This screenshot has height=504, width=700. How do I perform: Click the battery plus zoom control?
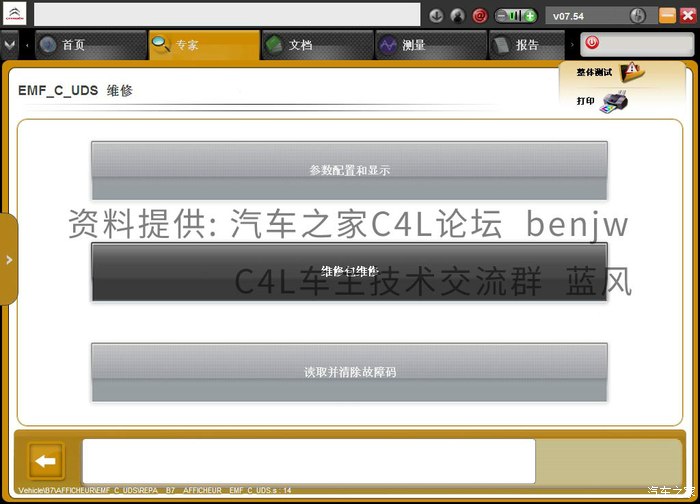tap(530, 16)
